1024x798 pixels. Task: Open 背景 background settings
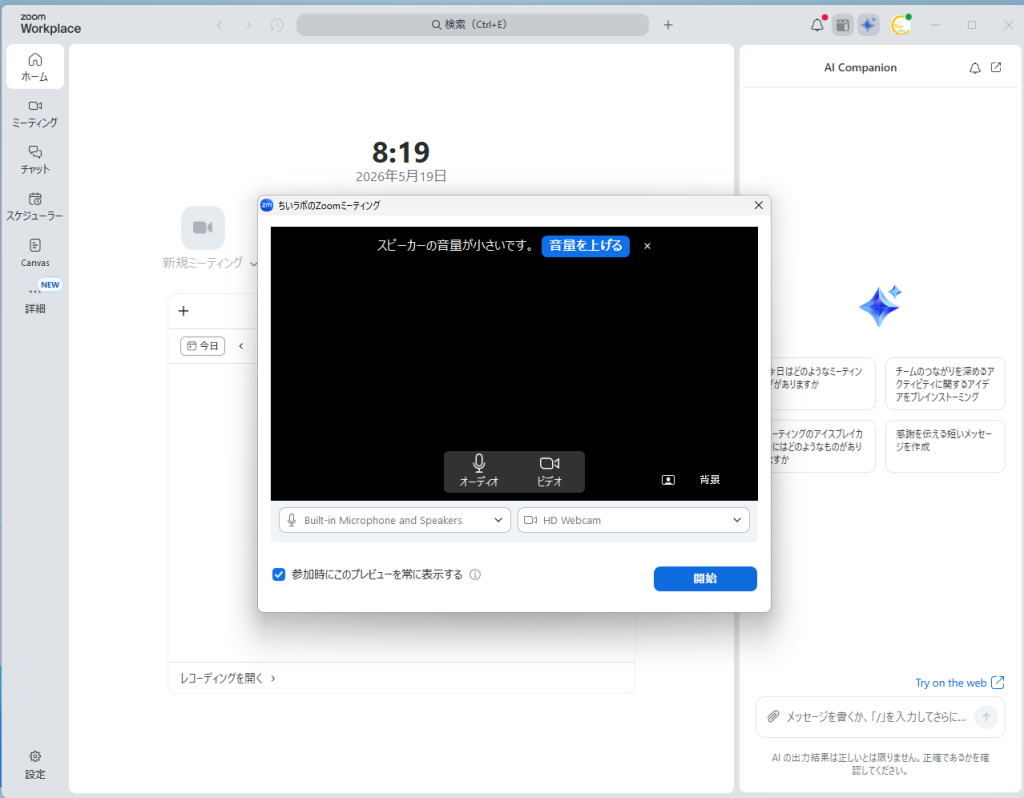coord(709,480)
